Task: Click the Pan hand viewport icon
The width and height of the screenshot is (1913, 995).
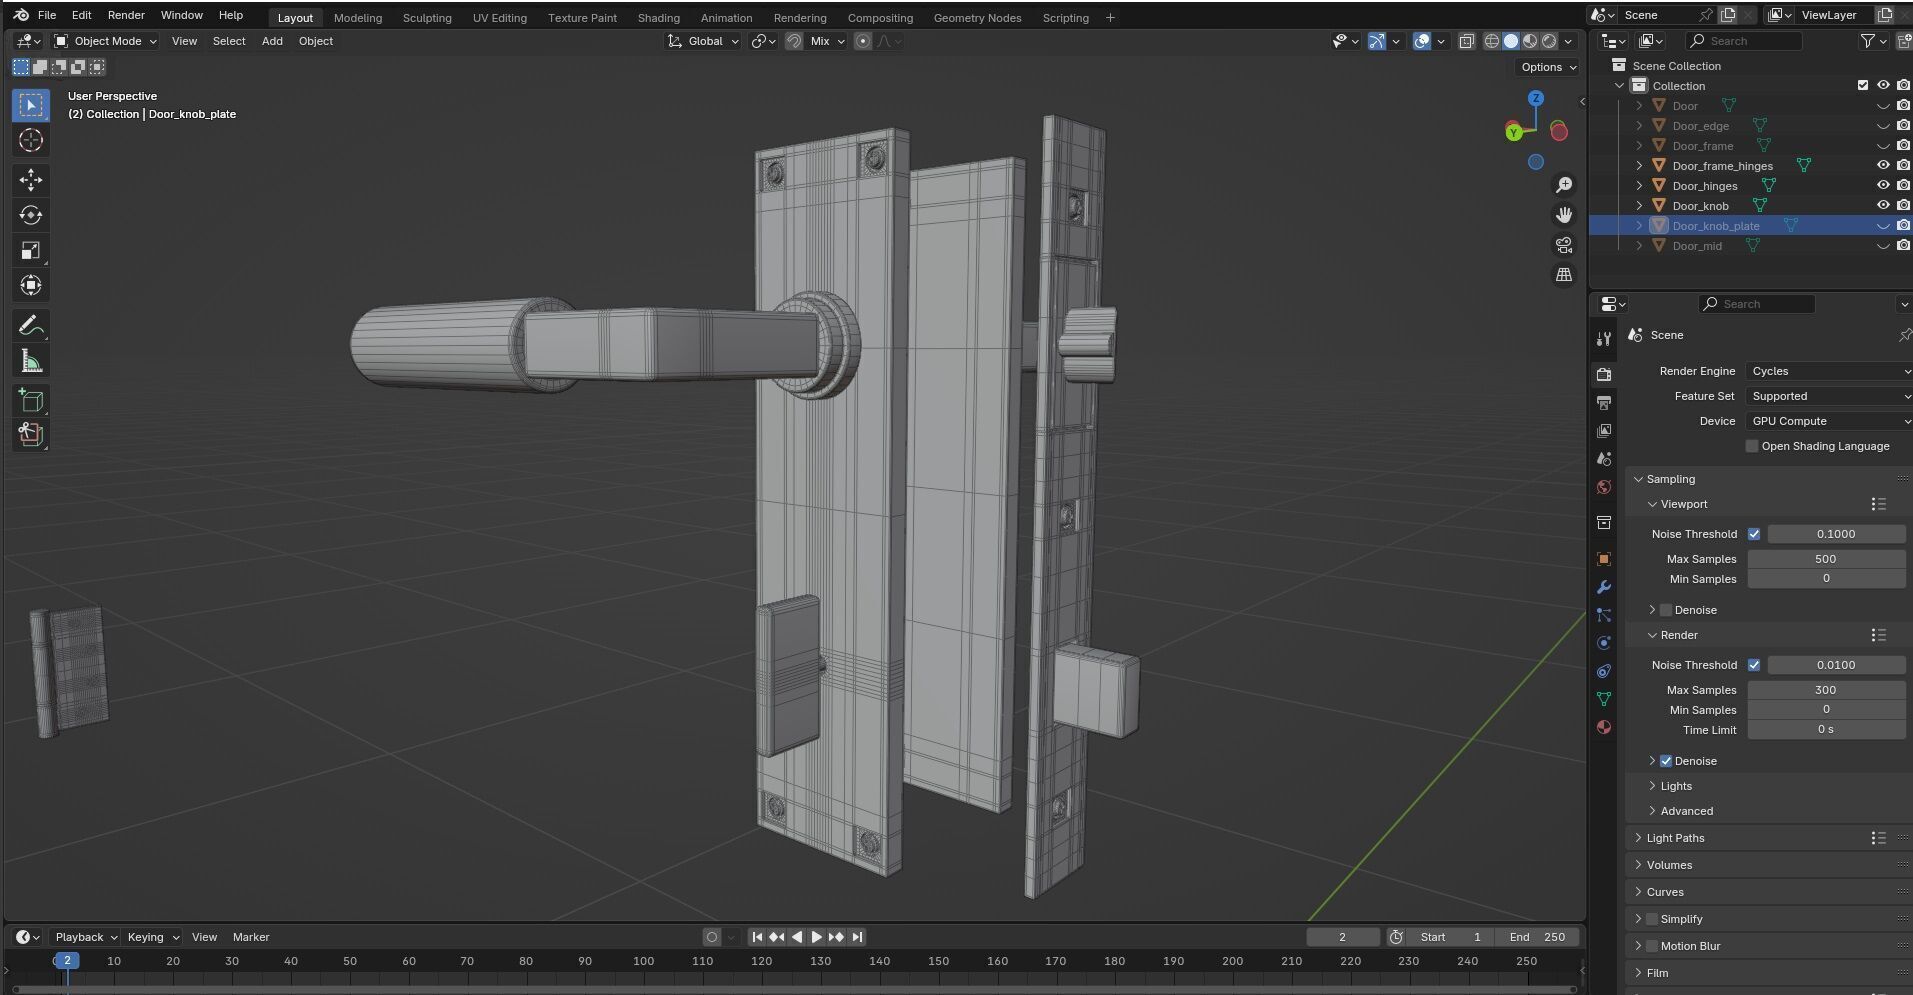Action: point(1564,215)
